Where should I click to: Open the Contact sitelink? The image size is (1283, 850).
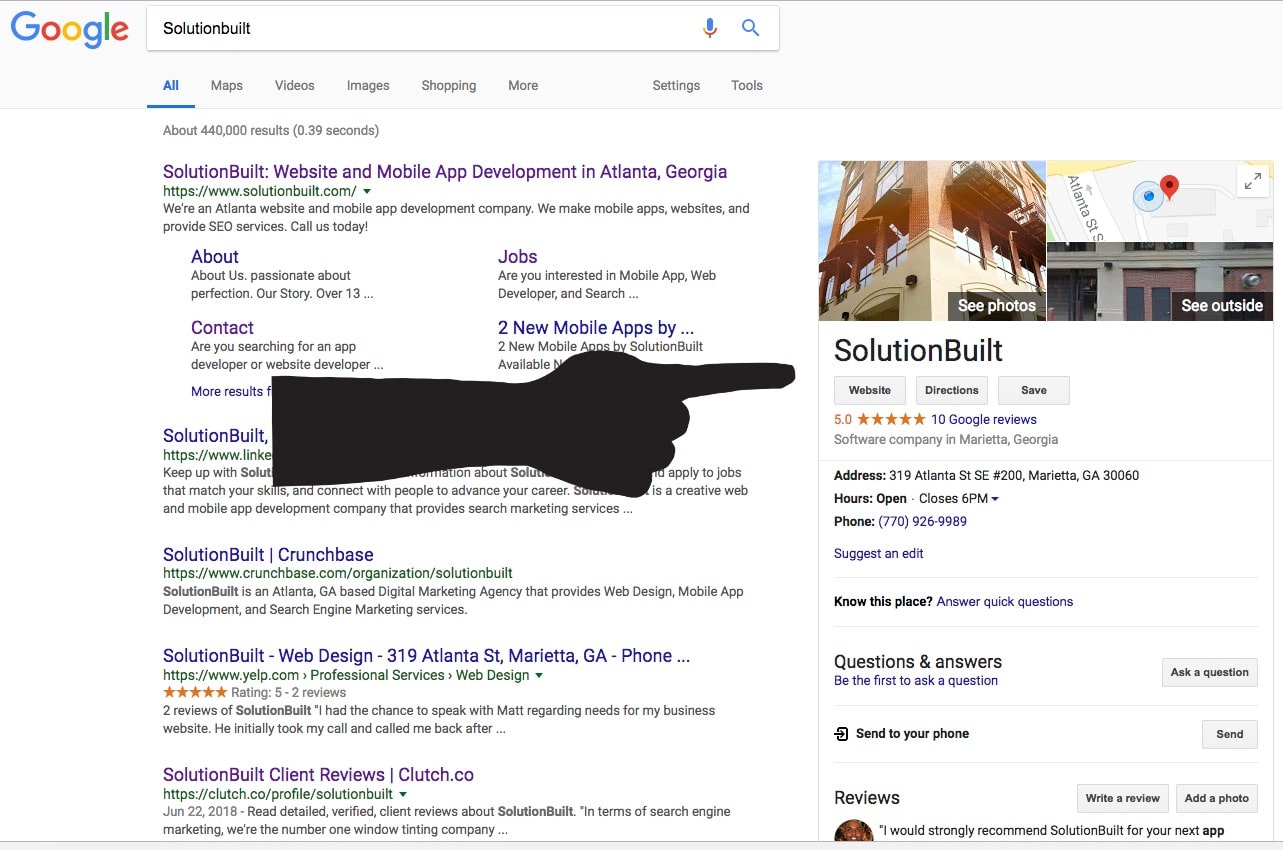(x=222, y=328)
